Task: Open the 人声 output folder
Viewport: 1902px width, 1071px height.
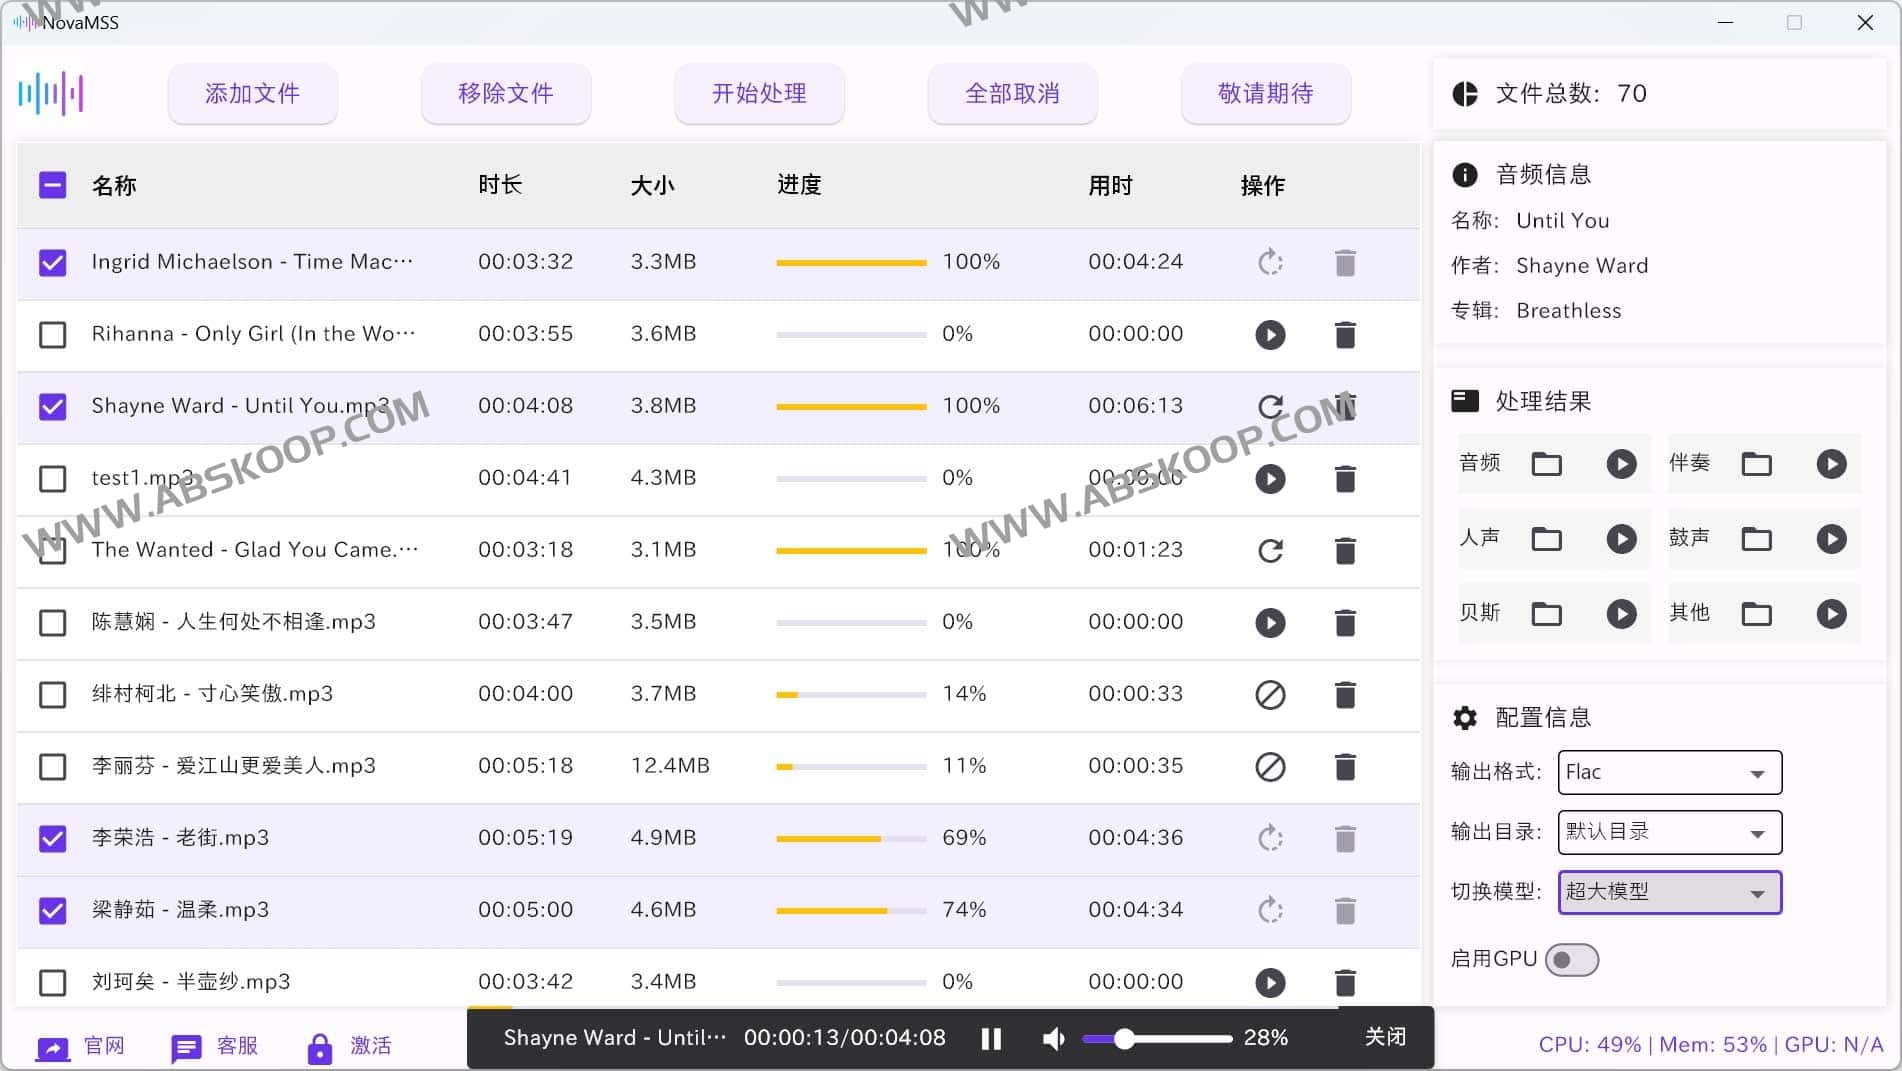Action: pos(1546,538)
